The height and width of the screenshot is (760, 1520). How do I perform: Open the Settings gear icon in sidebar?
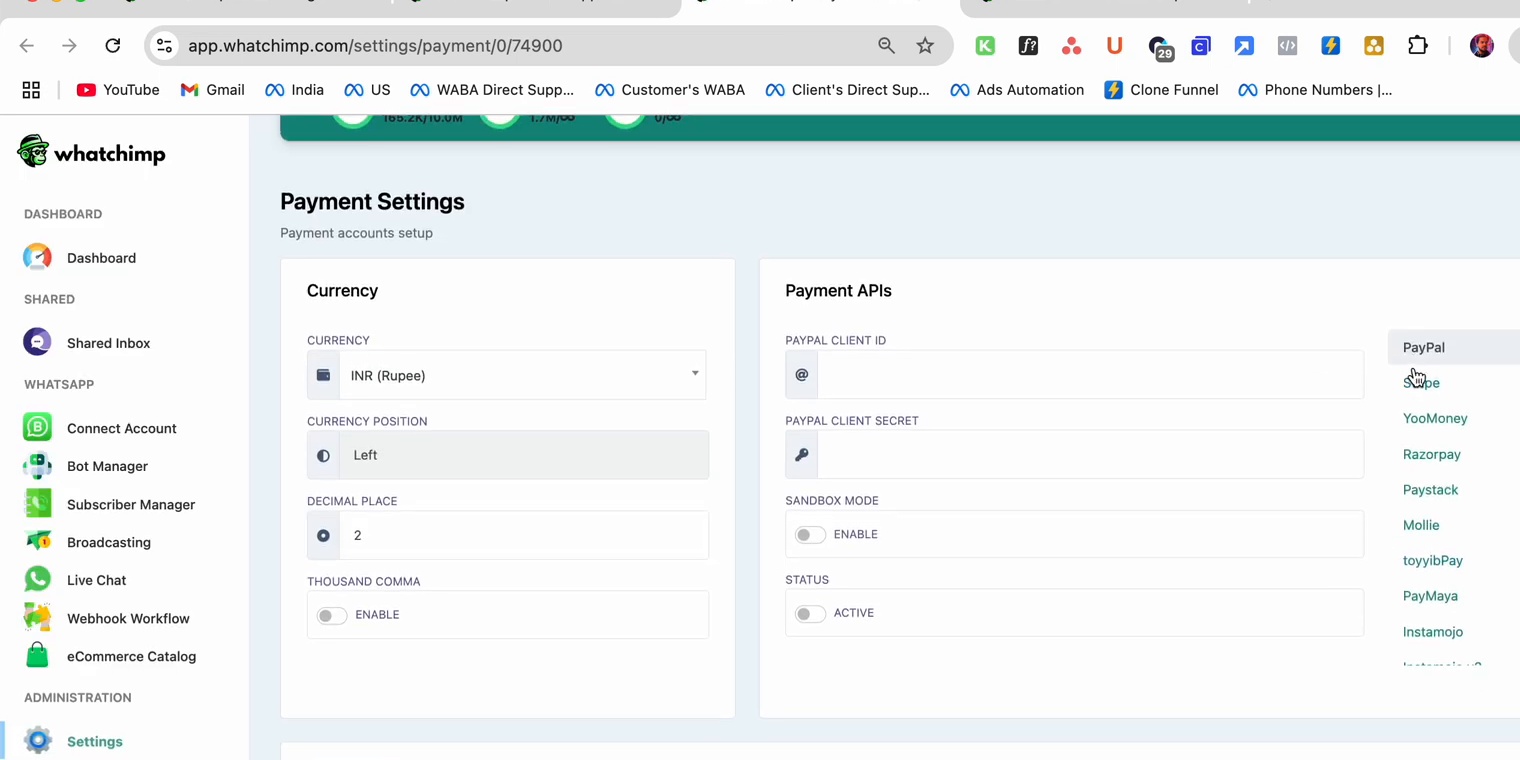pos(37,741)
